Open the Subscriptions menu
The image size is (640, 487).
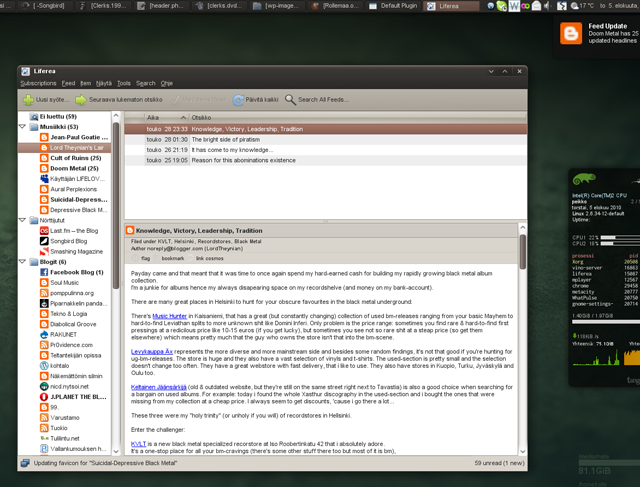38,83
